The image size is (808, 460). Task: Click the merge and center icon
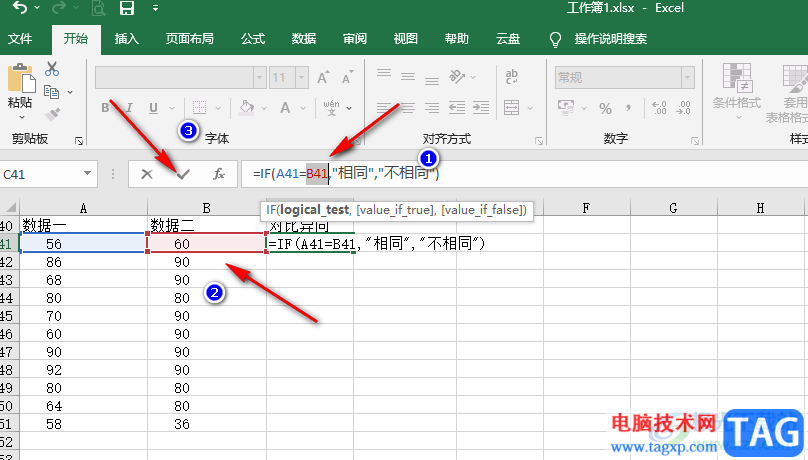[x=512, y=108]
